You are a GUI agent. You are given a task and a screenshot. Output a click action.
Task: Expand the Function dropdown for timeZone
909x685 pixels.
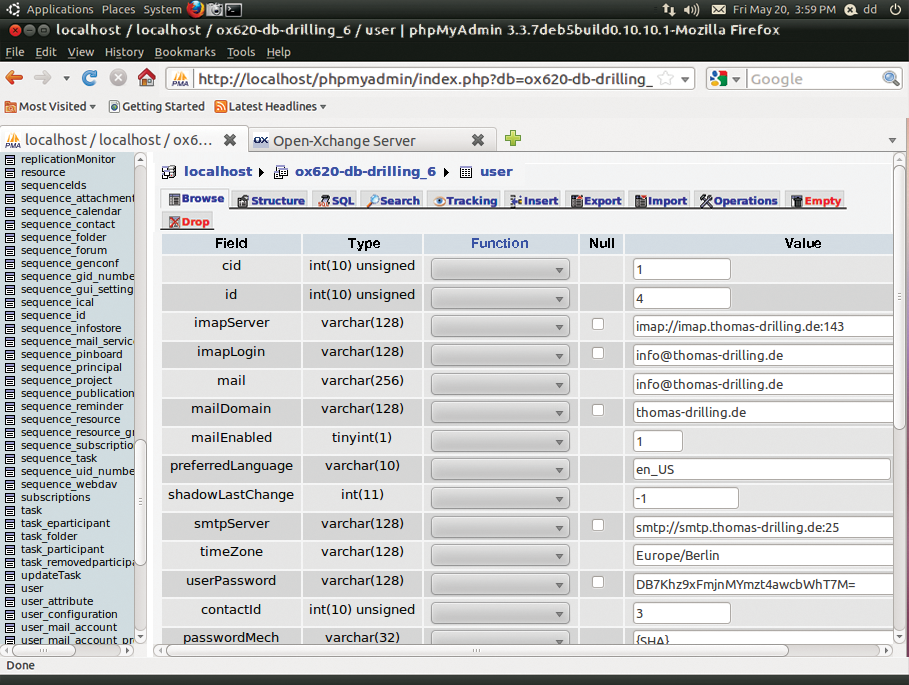(x=500, y=555)
